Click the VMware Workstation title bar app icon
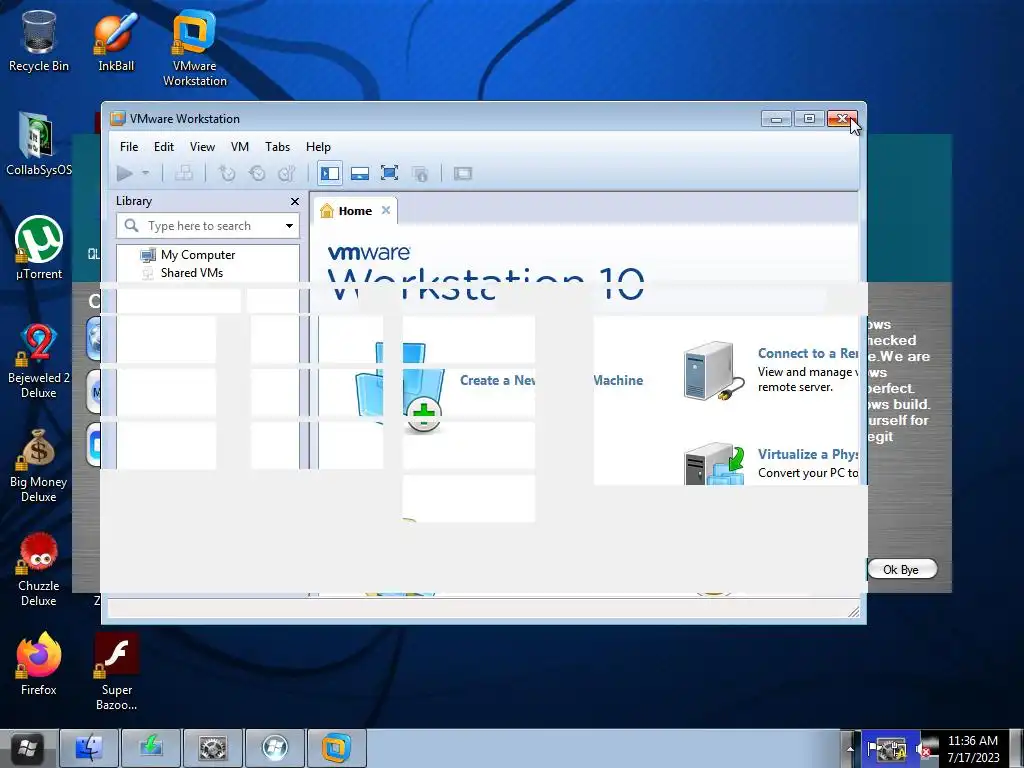 (x=118, y=119)
